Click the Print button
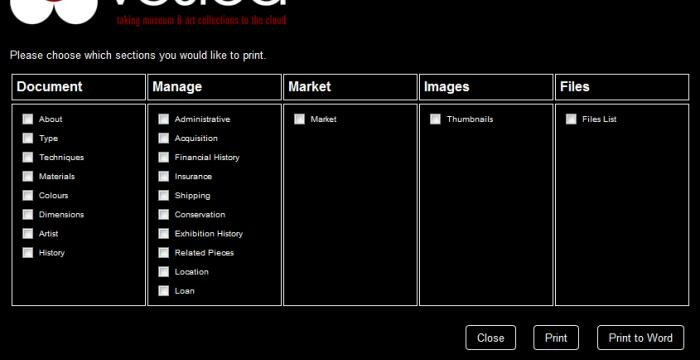This screenshot has width=700, height=360. click(556, 338)
